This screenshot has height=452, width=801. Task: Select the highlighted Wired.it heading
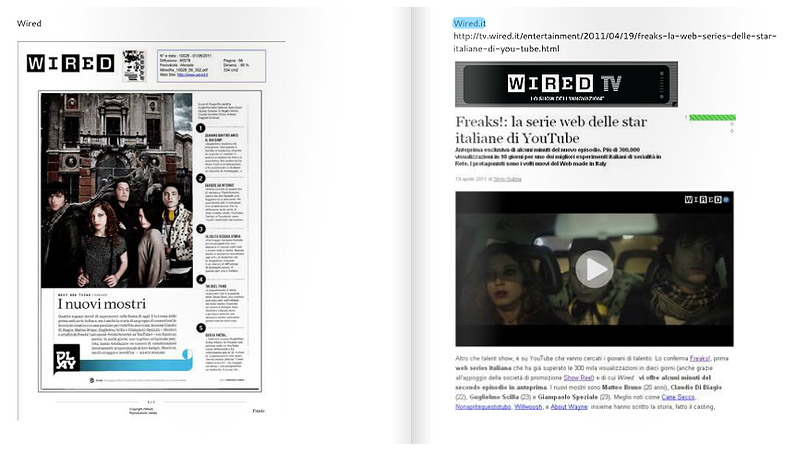click(x=469, y=23)
